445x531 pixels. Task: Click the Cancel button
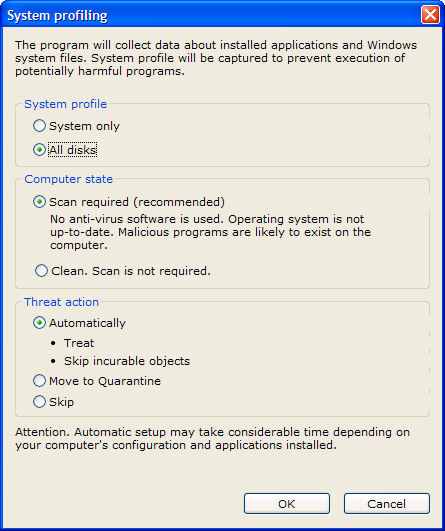click(387, 504)
